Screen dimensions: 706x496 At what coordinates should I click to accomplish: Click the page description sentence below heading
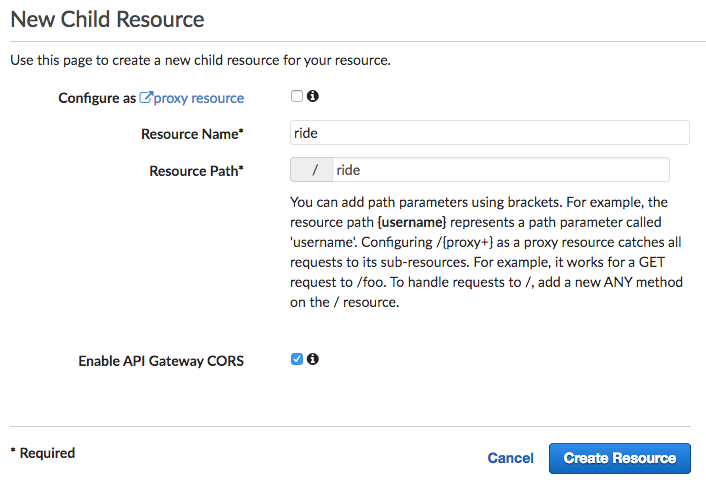(200, 60)
